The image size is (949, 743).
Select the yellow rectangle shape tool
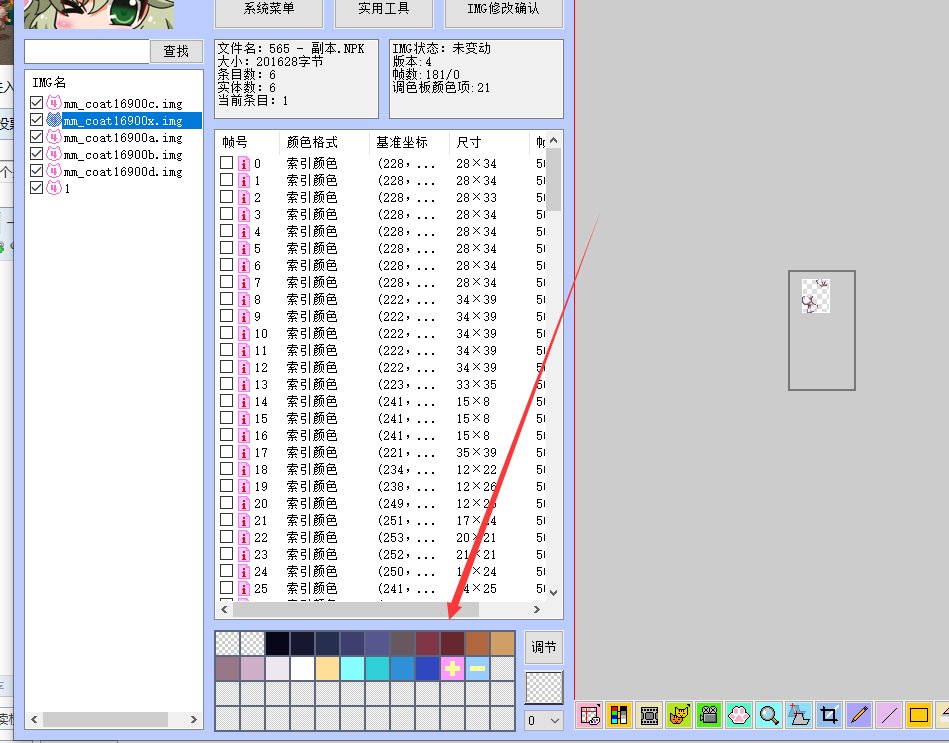click(x=918, y=715)
